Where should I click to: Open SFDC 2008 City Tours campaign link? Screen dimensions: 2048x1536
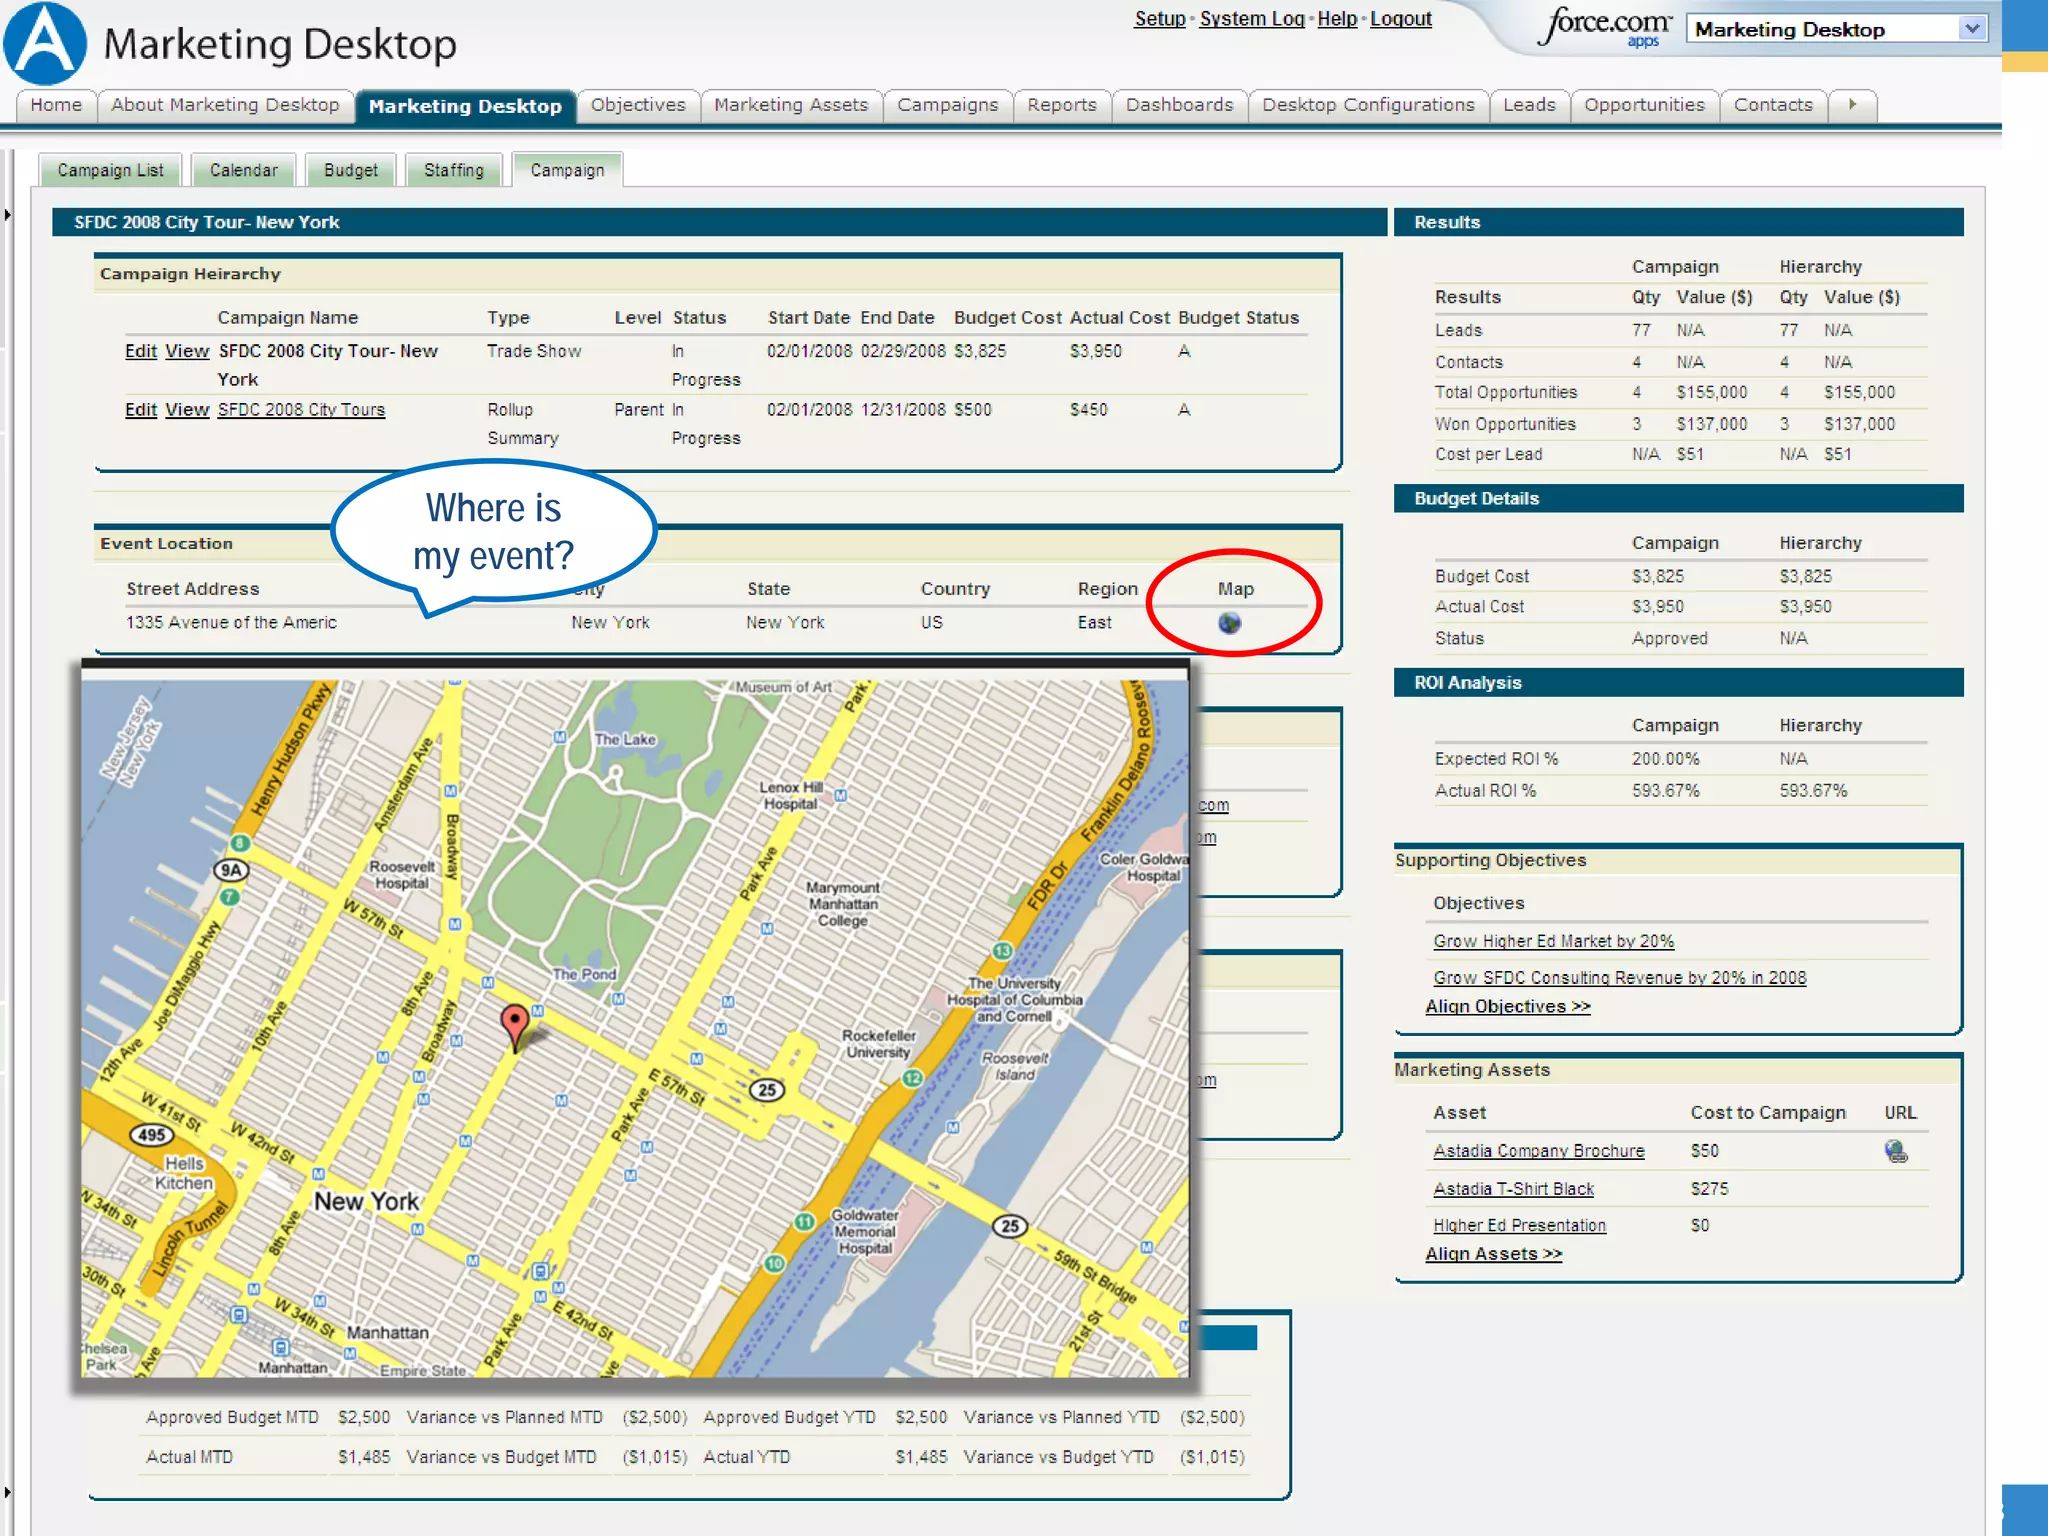(301, 410)
